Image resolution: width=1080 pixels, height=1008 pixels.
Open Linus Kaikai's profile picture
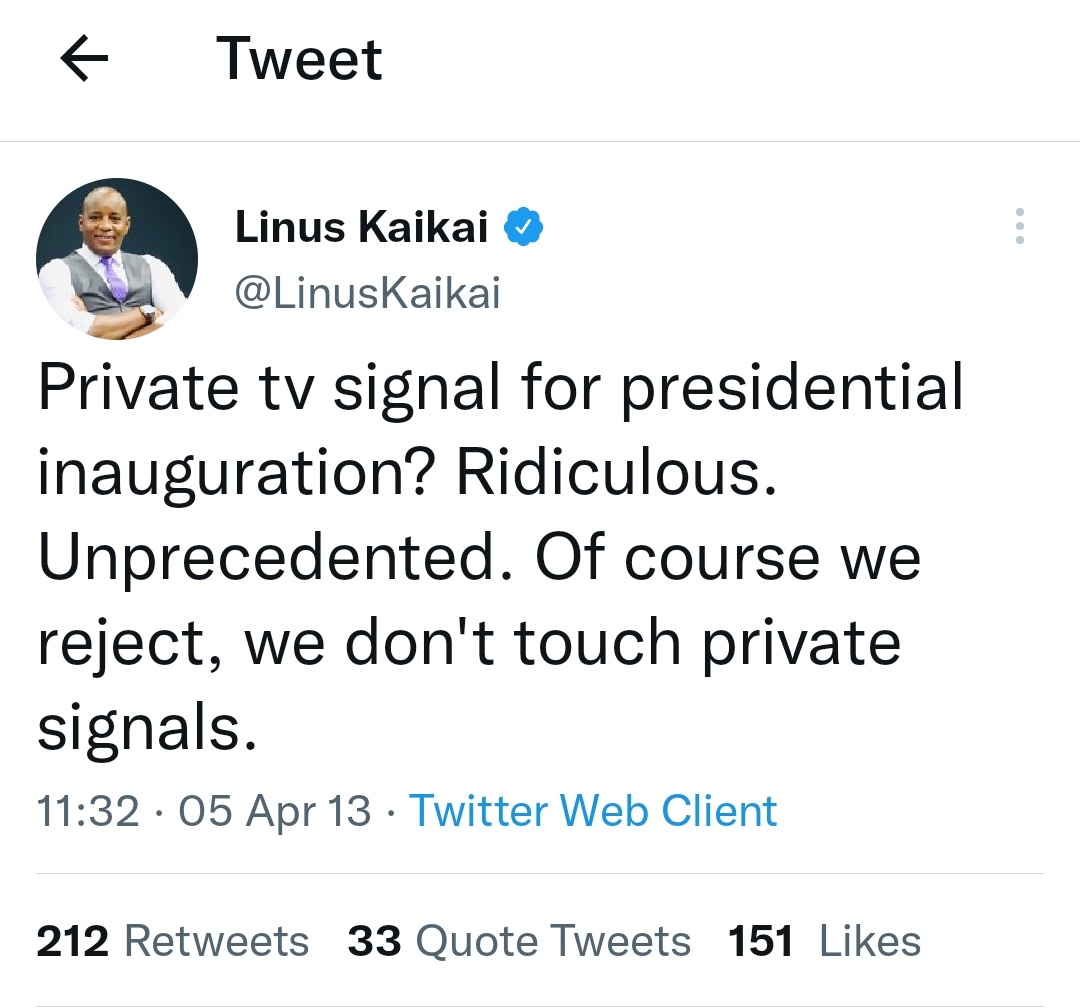(x=117, y=259)
